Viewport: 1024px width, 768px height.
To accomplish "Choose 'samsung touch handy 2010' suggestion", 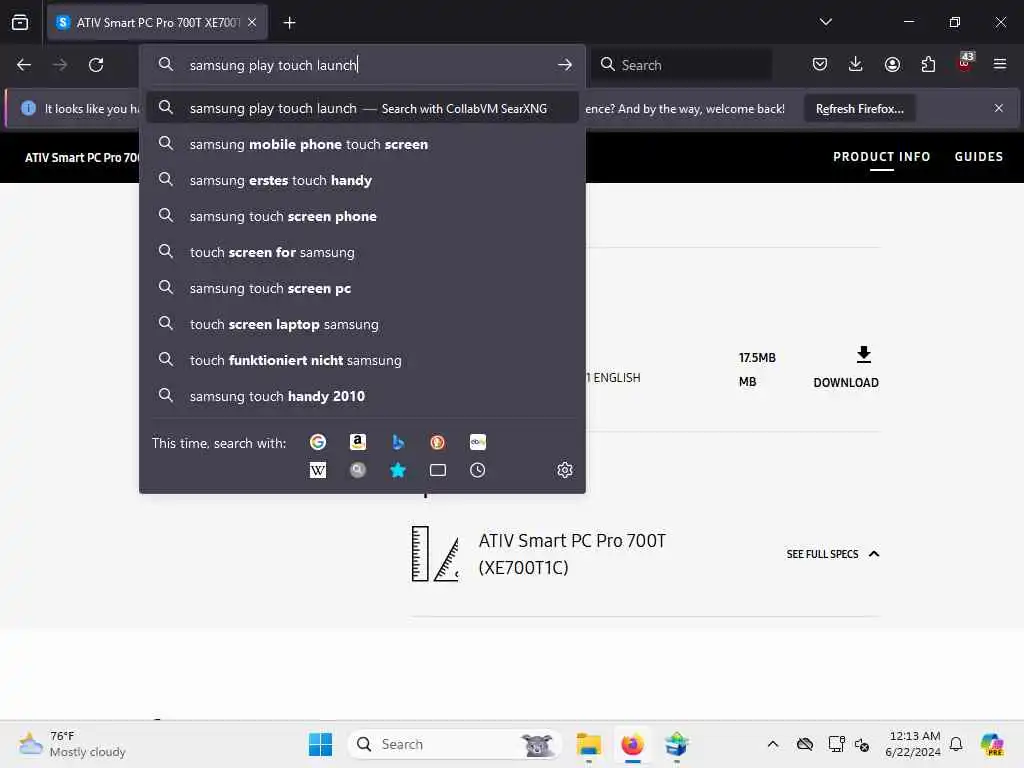I will tap(362, 396).
